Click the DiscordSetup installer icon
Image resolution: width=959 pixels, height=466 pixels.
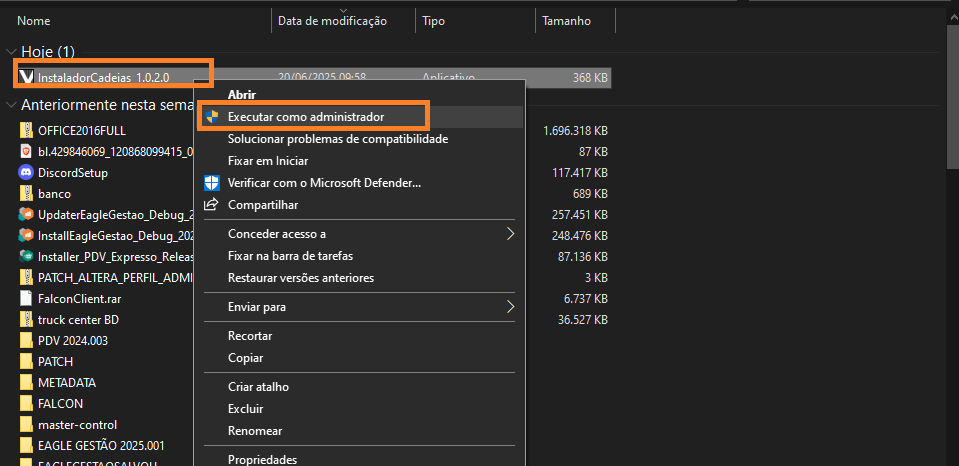[x=27, y=172]
